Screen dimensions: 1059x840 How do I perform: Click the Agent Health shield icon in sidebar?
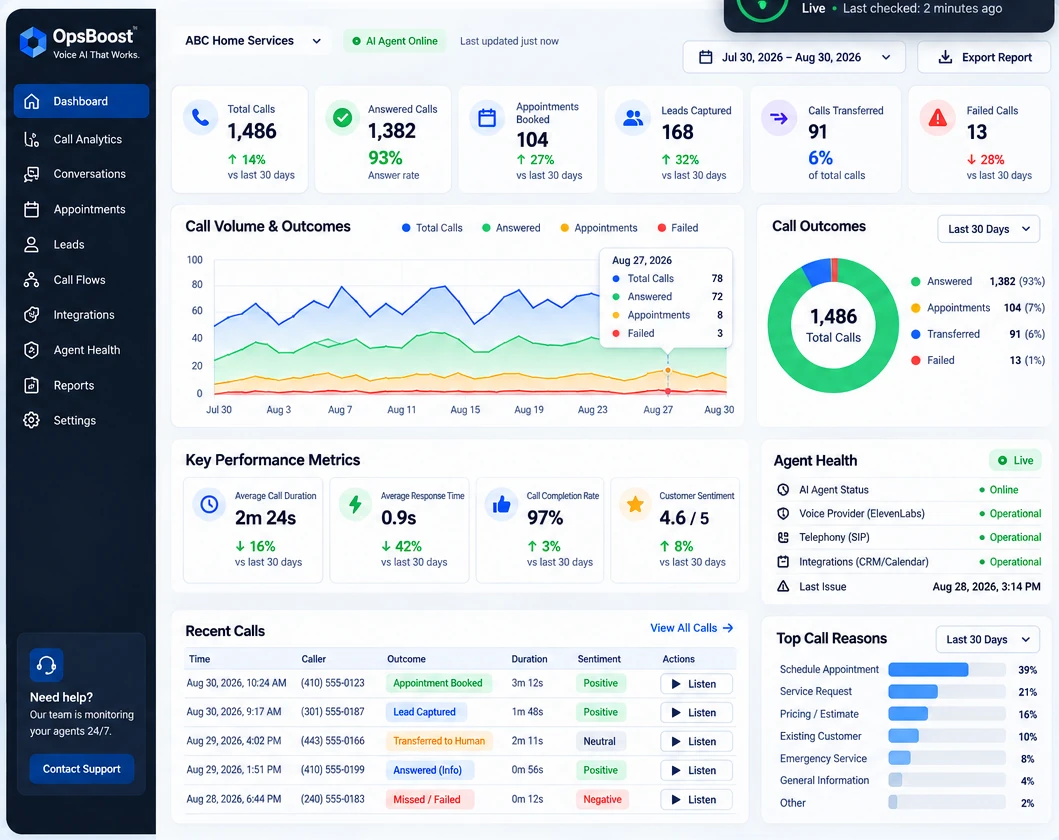click(31, 350)
